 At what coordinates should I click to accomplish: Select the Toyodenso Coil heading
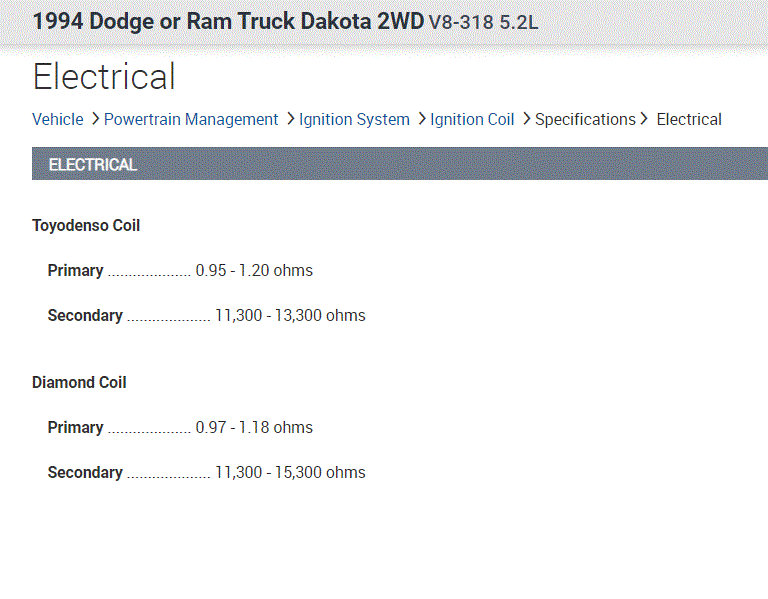pyautogui.click(x=86, y=226)
